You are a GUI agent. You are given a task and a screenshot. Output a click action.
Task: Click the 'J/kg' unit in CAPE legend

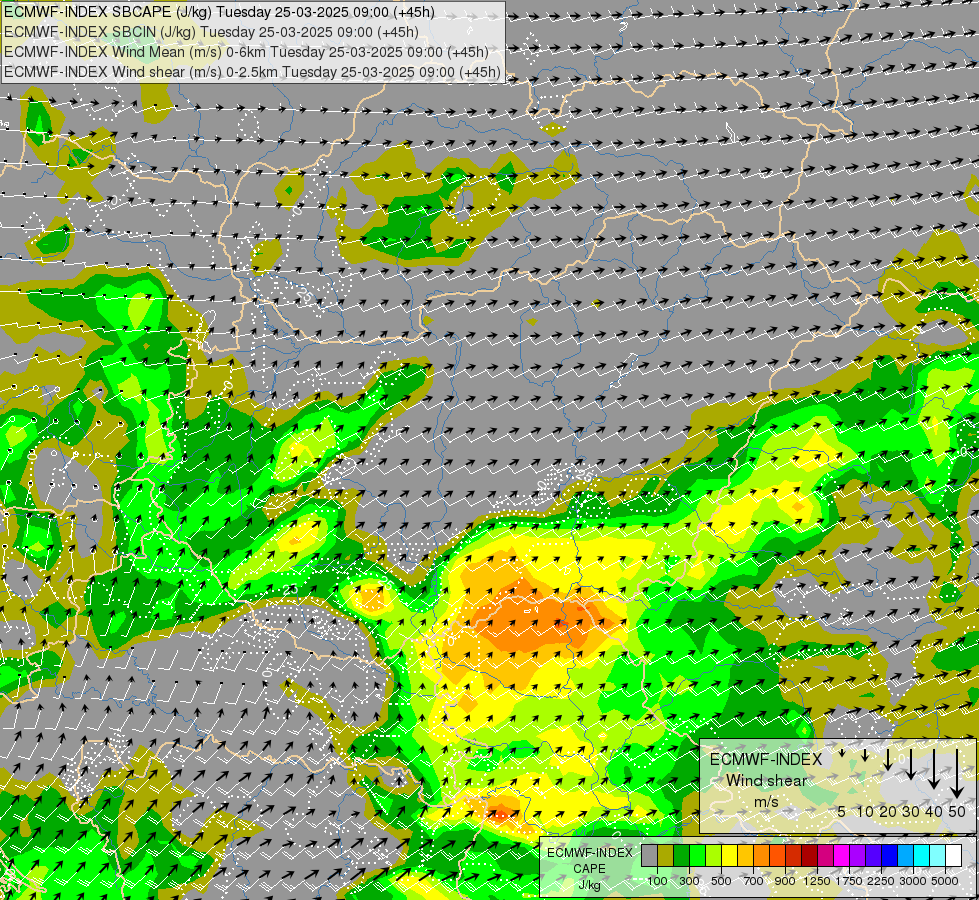(589, 885)
